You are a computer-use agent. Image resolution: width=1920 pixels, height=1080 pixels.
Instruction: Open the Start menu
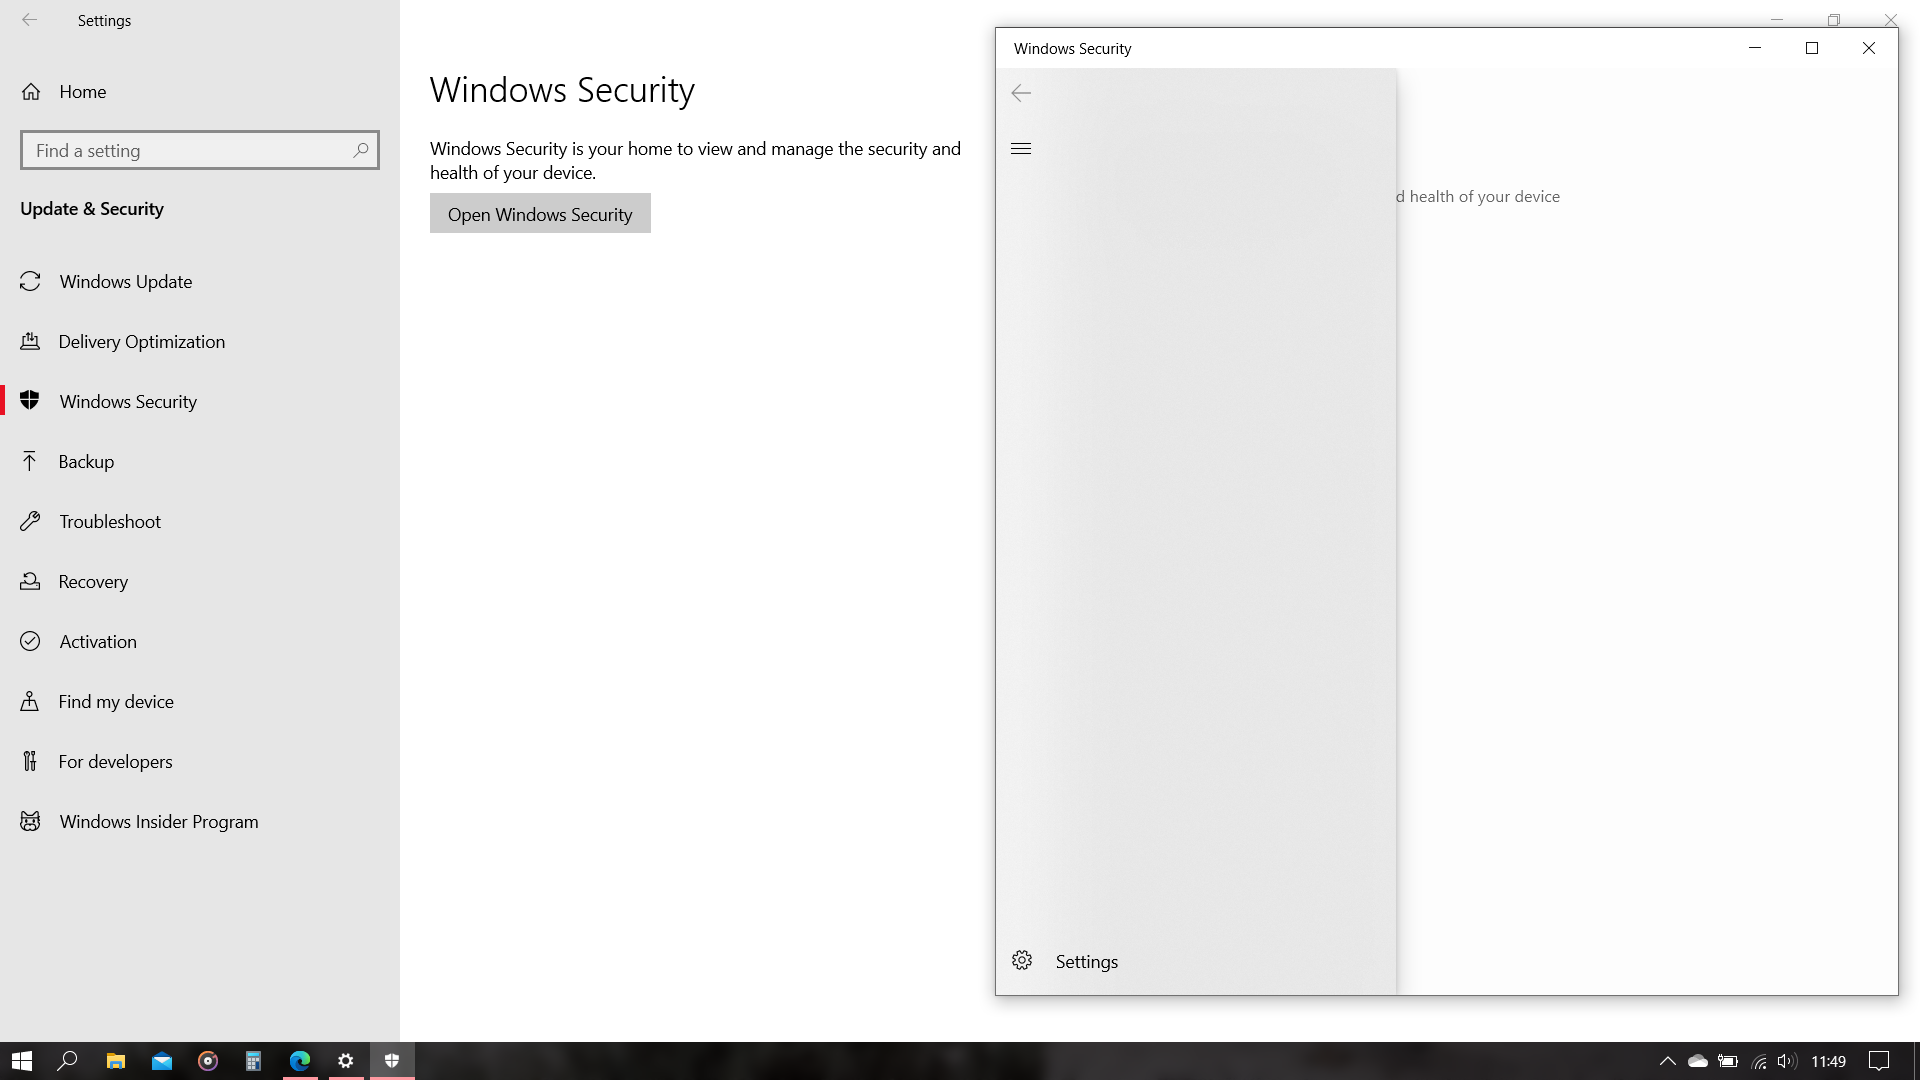(22, 1061)
